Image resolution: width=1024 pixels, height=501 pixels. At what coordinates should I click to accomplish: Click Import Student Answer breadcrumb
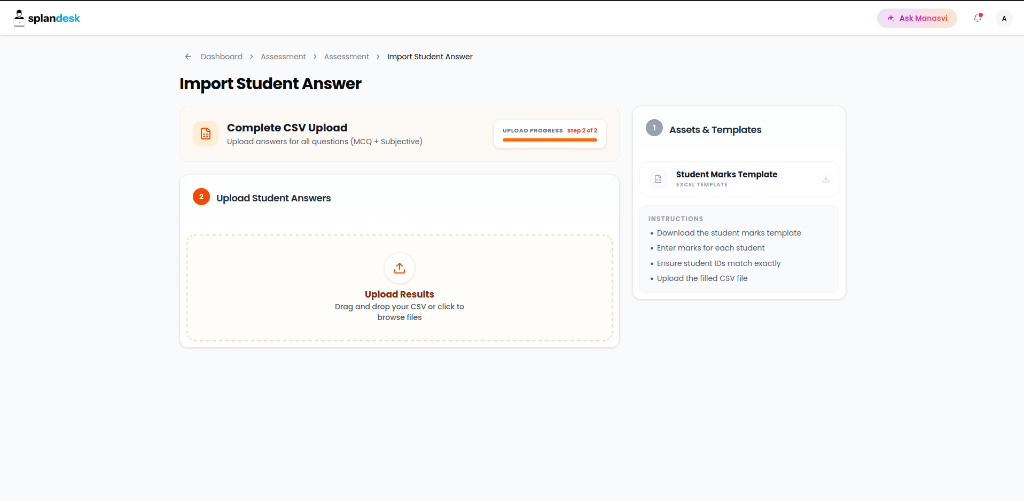point(430,57)
